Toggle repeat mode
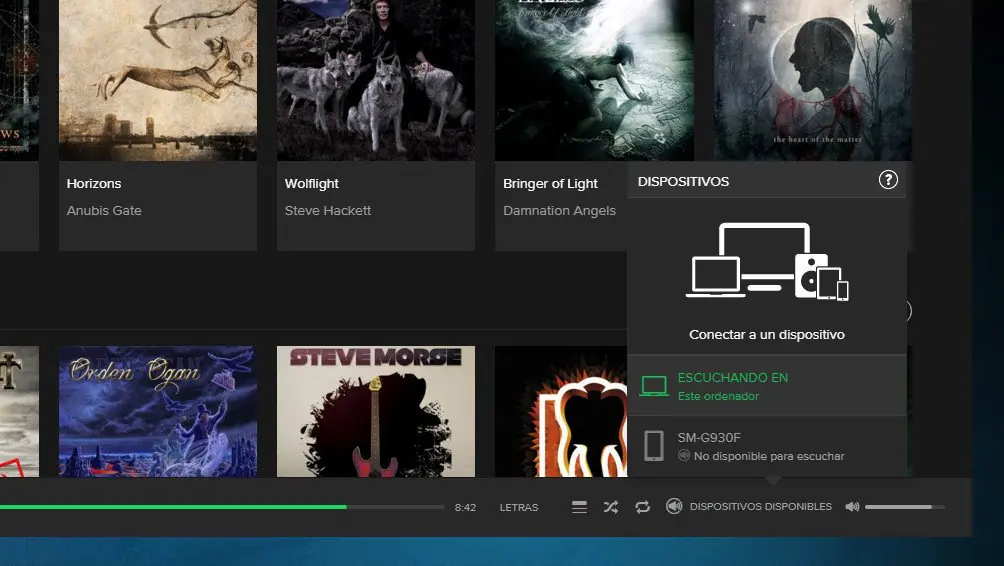 tap(642, 507)
